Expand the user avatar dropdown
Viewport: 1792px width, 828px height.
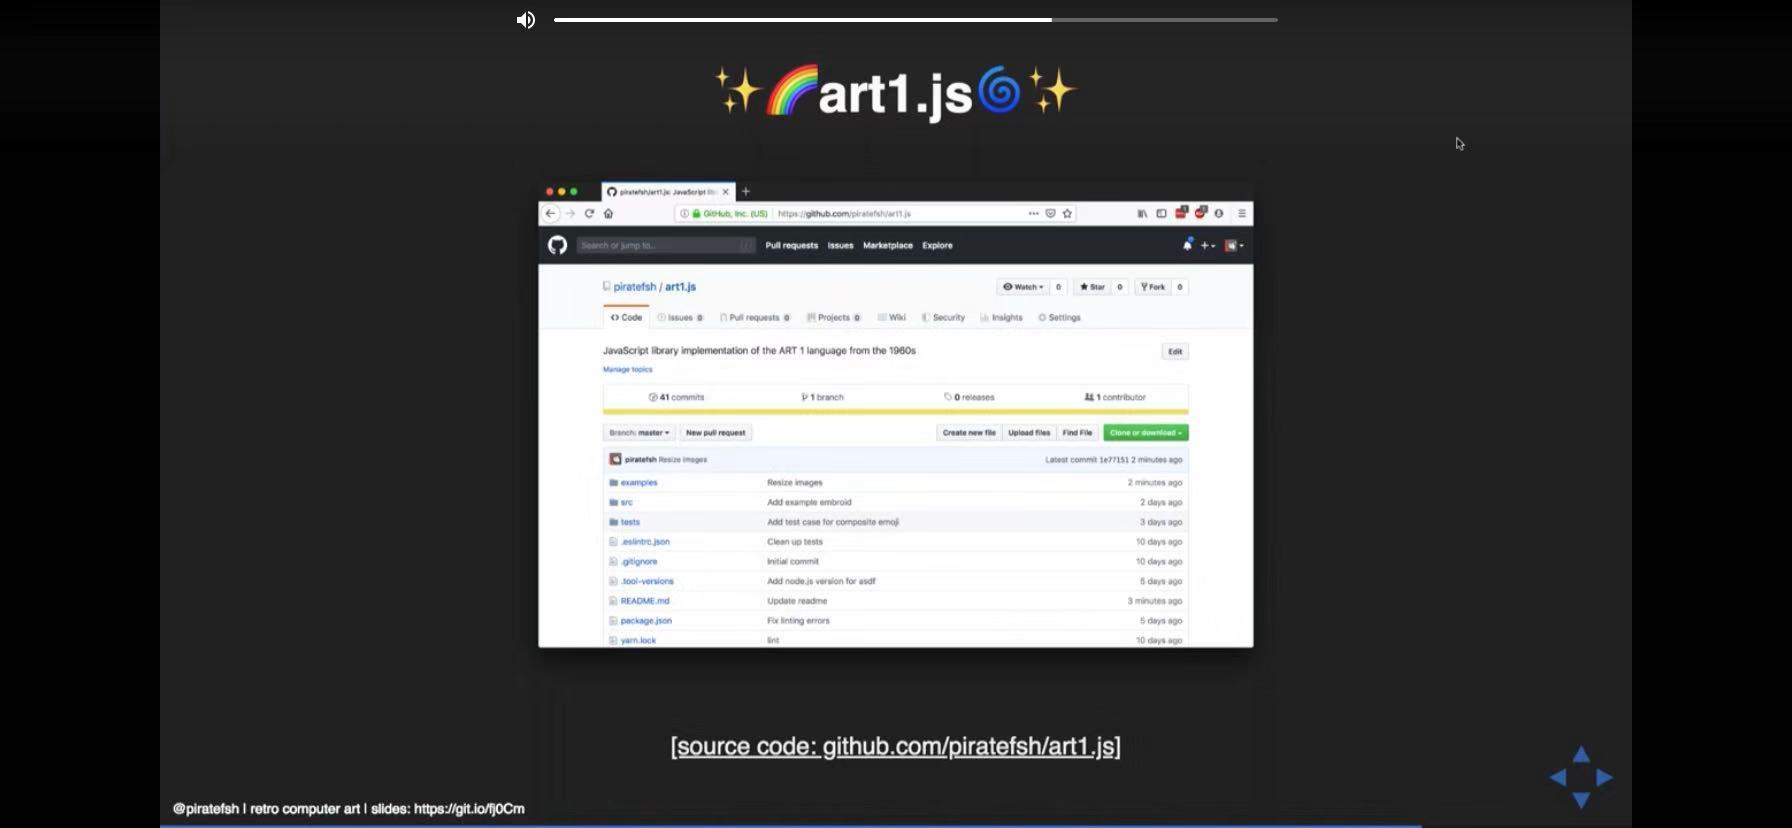pos(1234,245)
